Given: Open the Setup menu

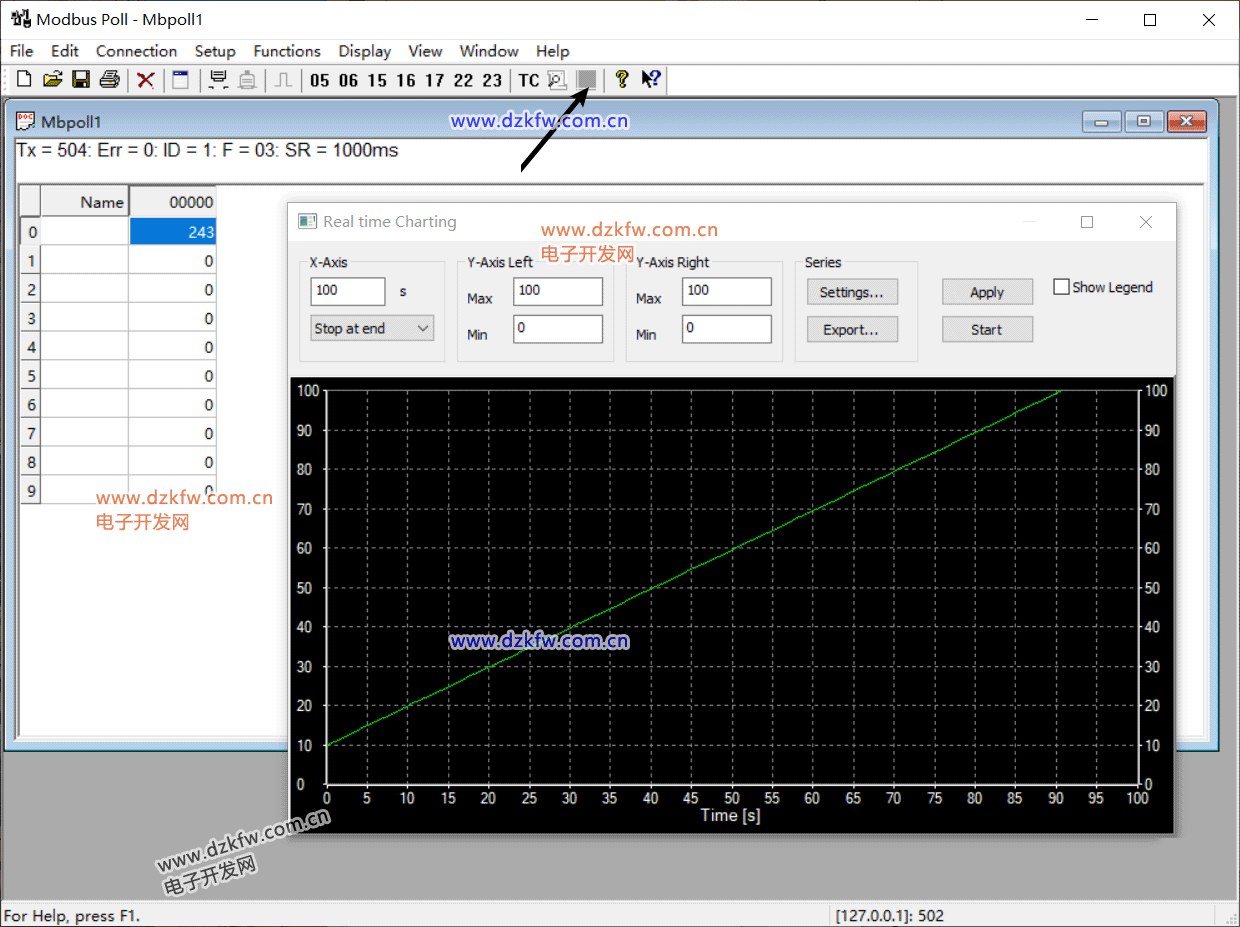Looking at the screenshot, I should [x=215, y=51].
